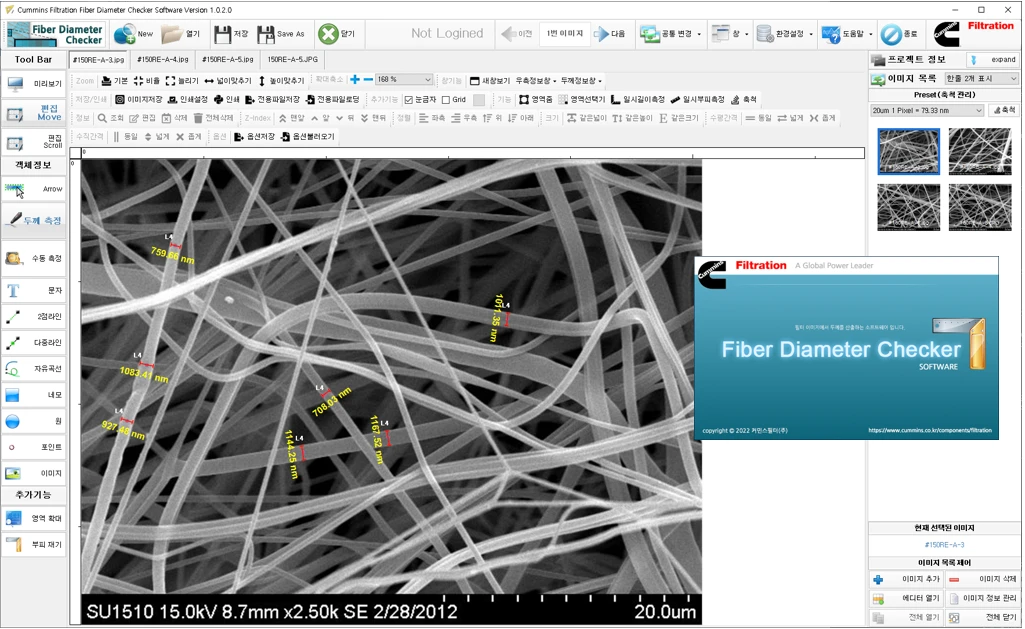This screenshot has width=1025, height=629.
Task: Open the 우측정보창 dropdown
Action: (535, 80)
